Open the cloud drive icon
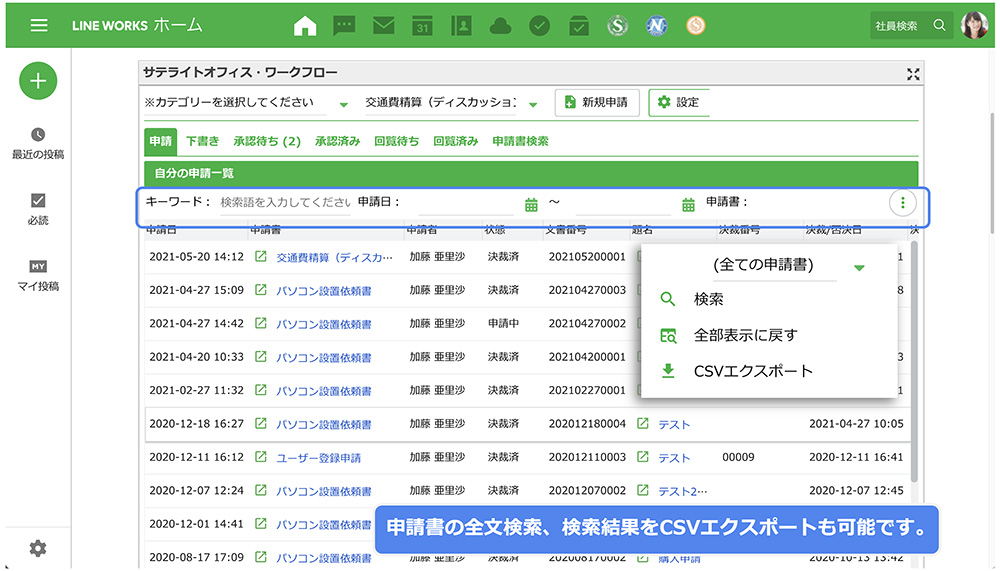Screen dimensions: 1000x571 pos(501,26)
